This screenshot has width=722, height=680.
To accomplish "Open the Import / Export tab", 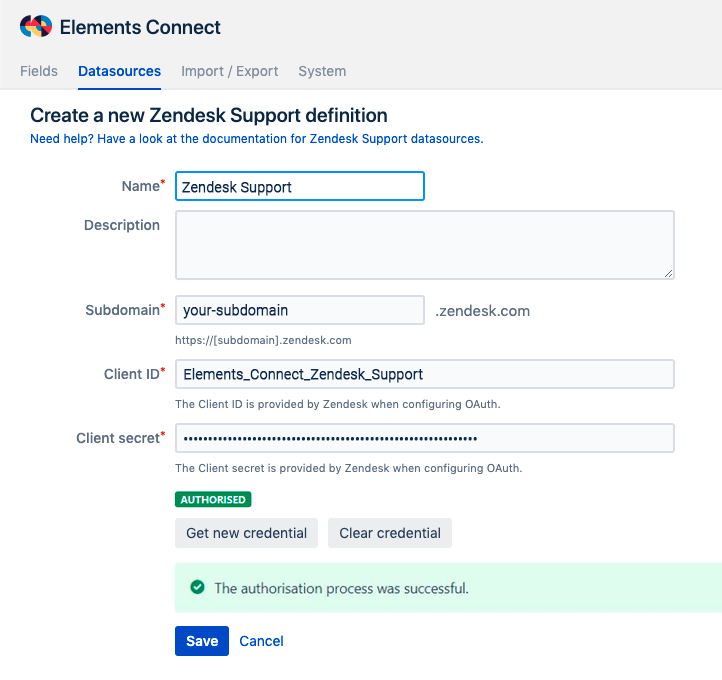I will point(229,71).
